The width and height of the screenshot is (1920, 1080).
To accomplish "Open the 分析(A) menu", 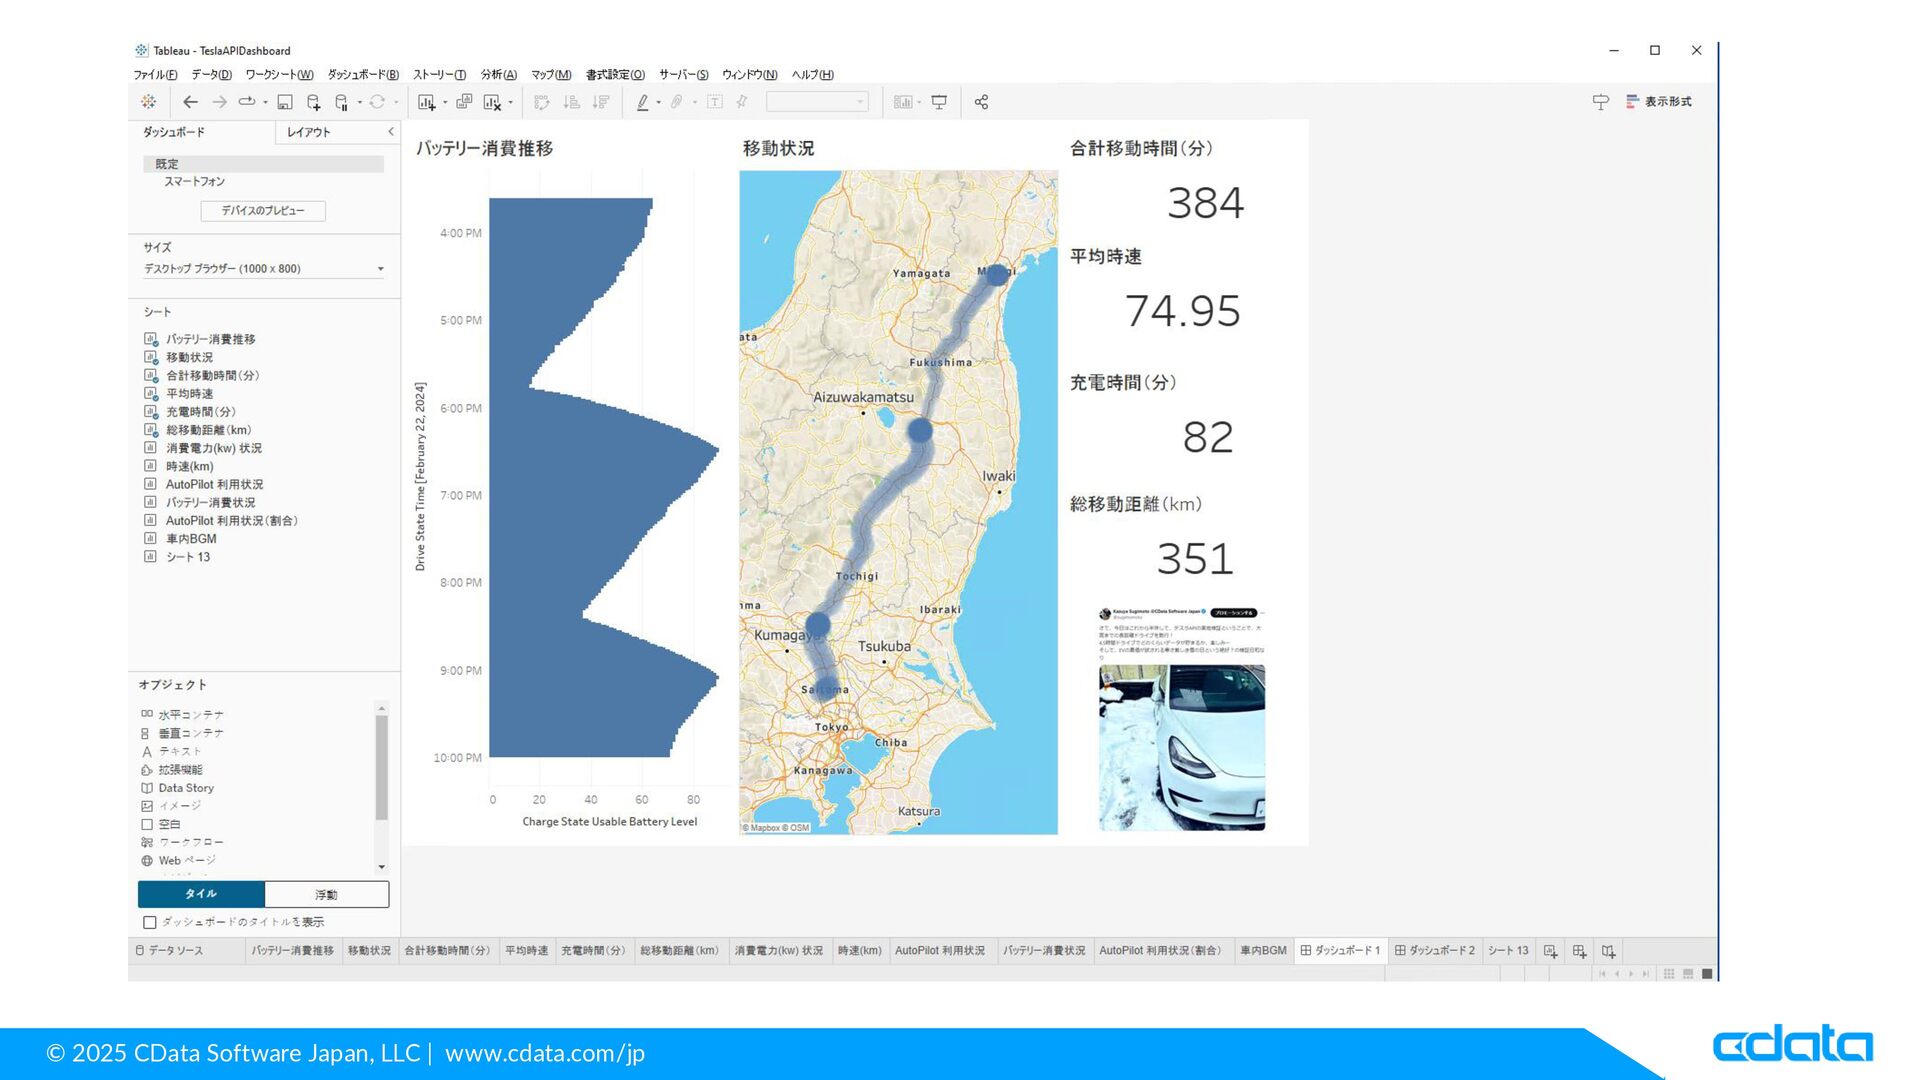I will coord(498,75).
